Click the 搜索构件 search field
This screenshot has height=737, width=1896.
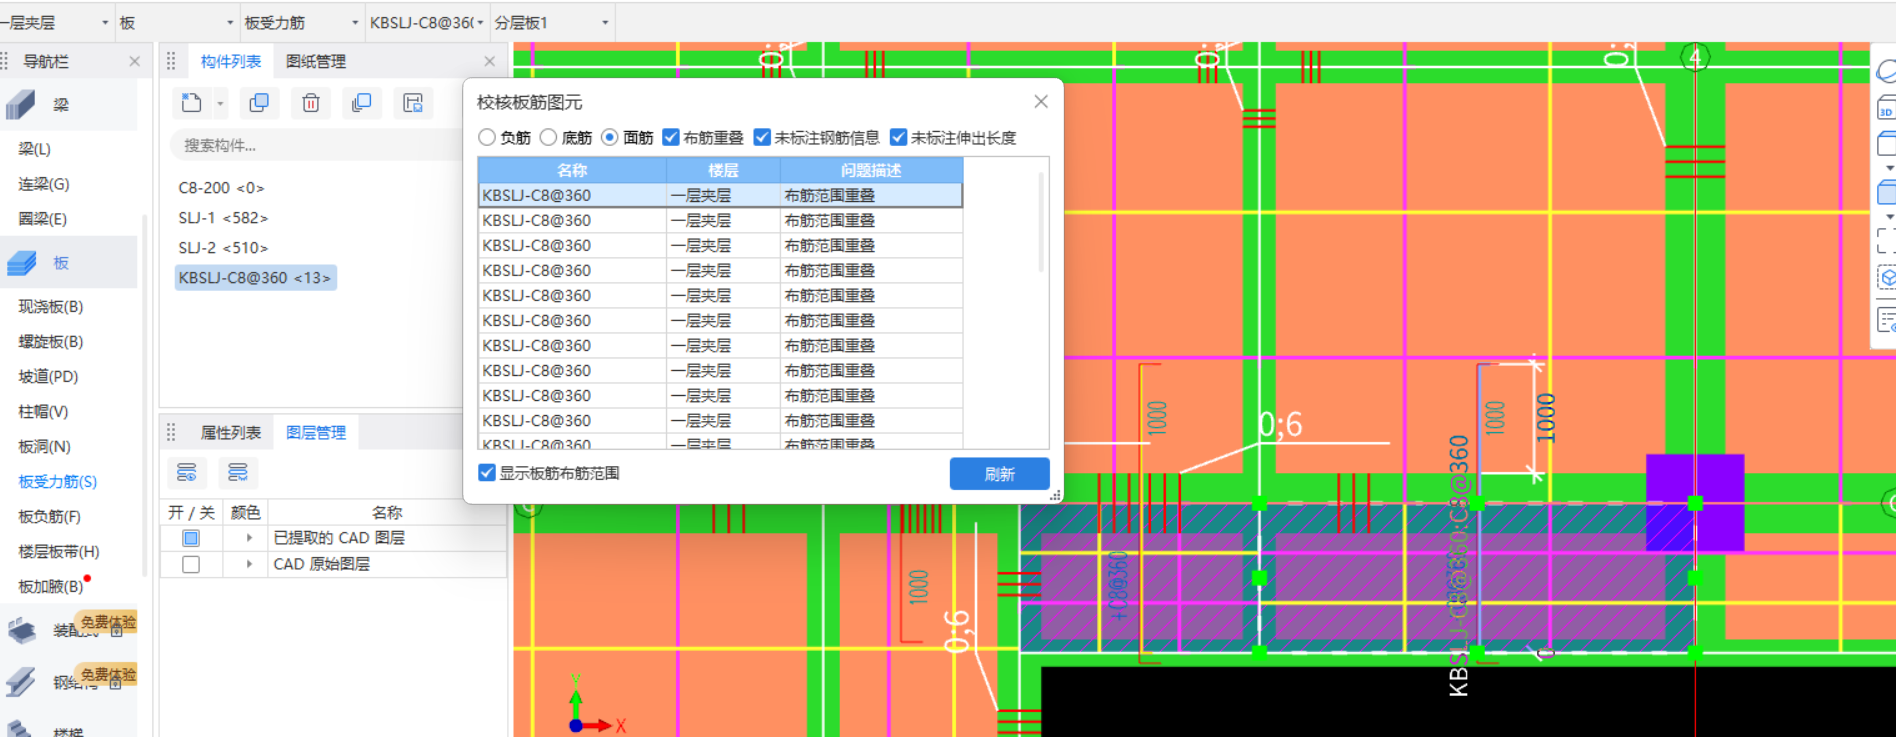click(318, 145)
